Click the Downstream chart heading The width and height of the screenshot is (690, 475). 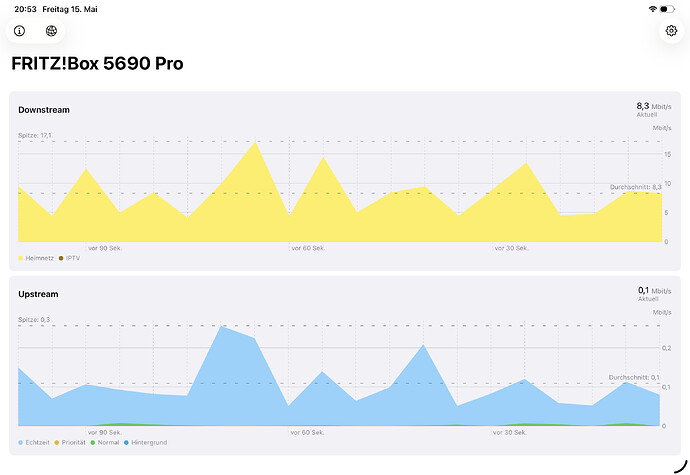pos(44,110)
